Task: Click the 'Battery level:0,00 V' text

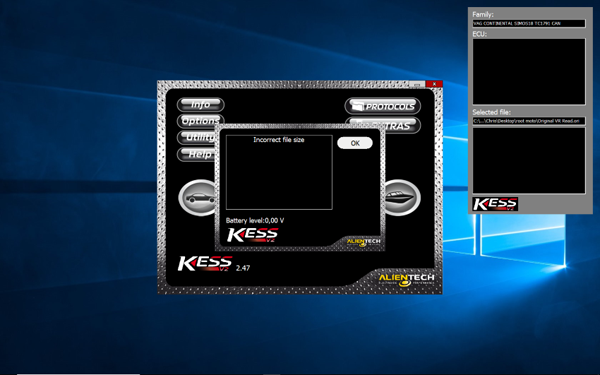Action: pos(255,220)
